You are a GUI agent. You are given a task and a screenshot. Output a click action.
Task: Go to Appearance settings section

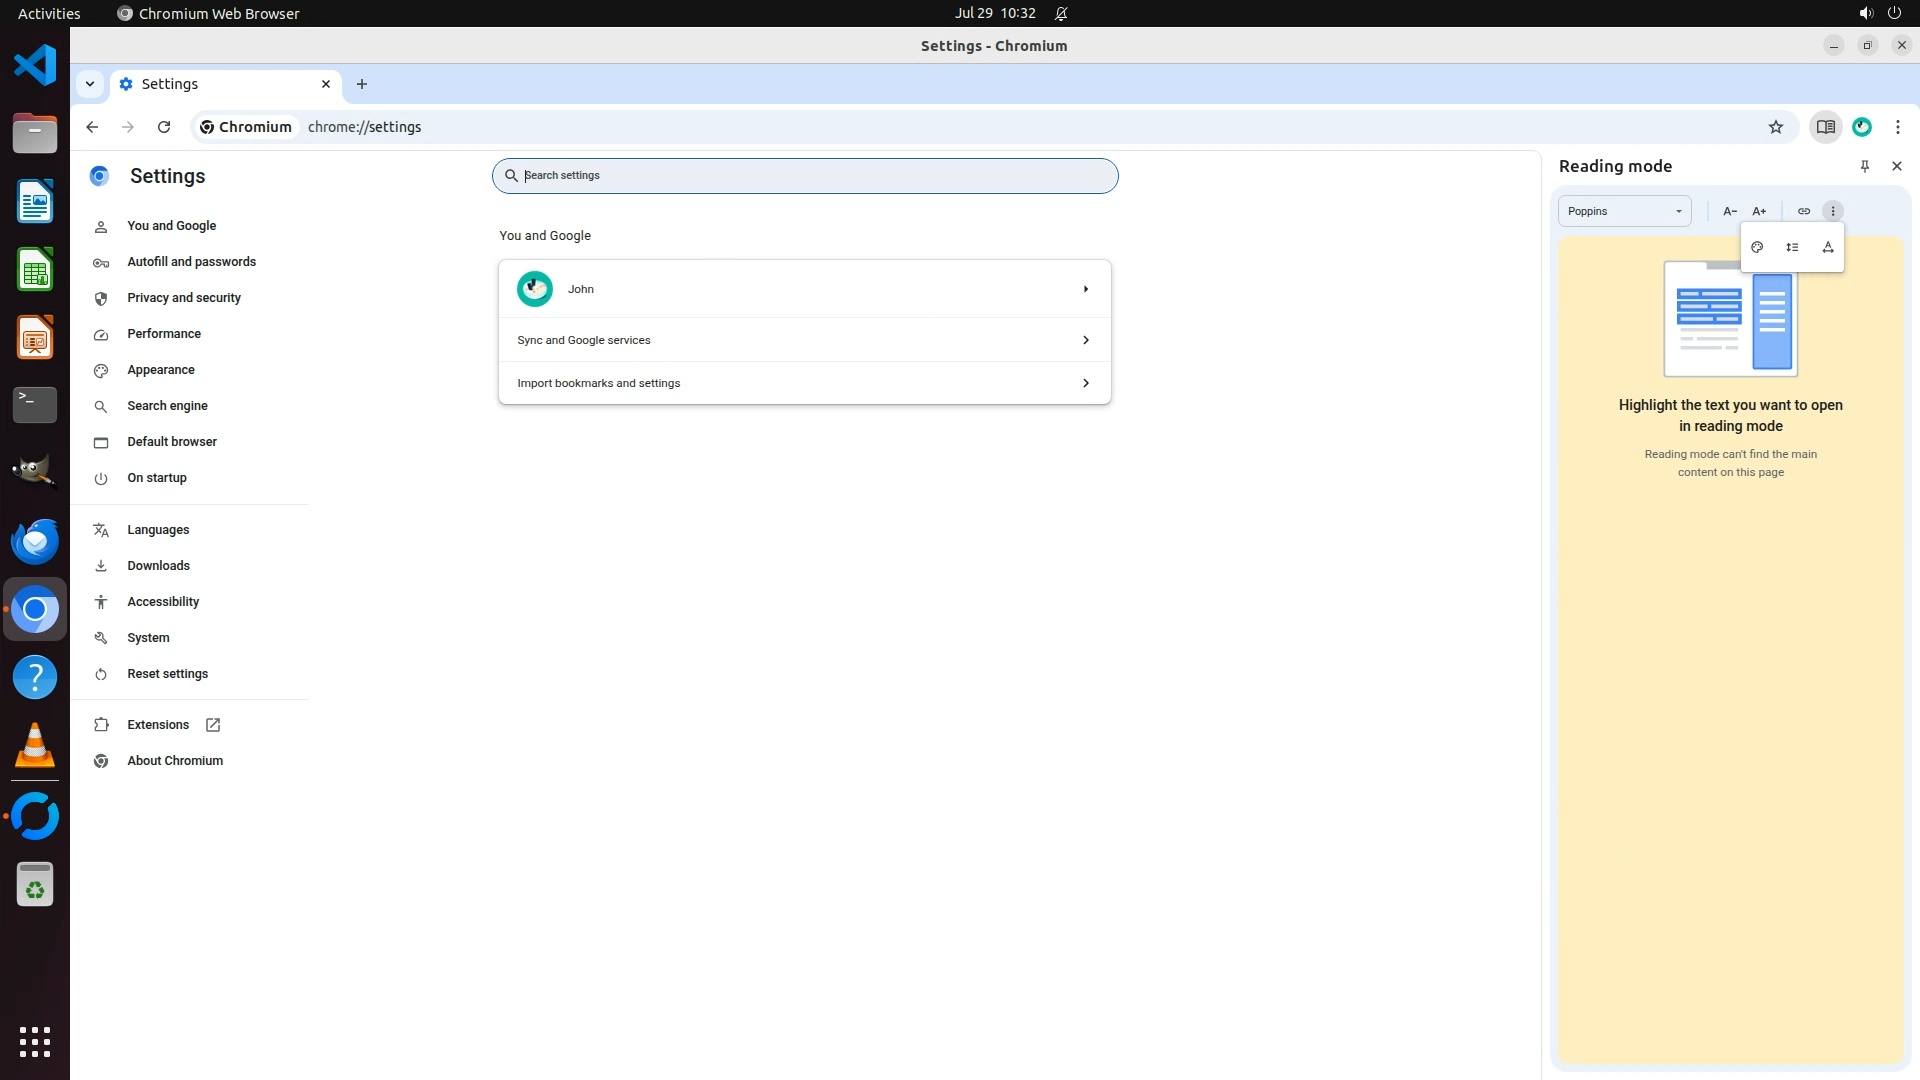(x=161, y=370)
